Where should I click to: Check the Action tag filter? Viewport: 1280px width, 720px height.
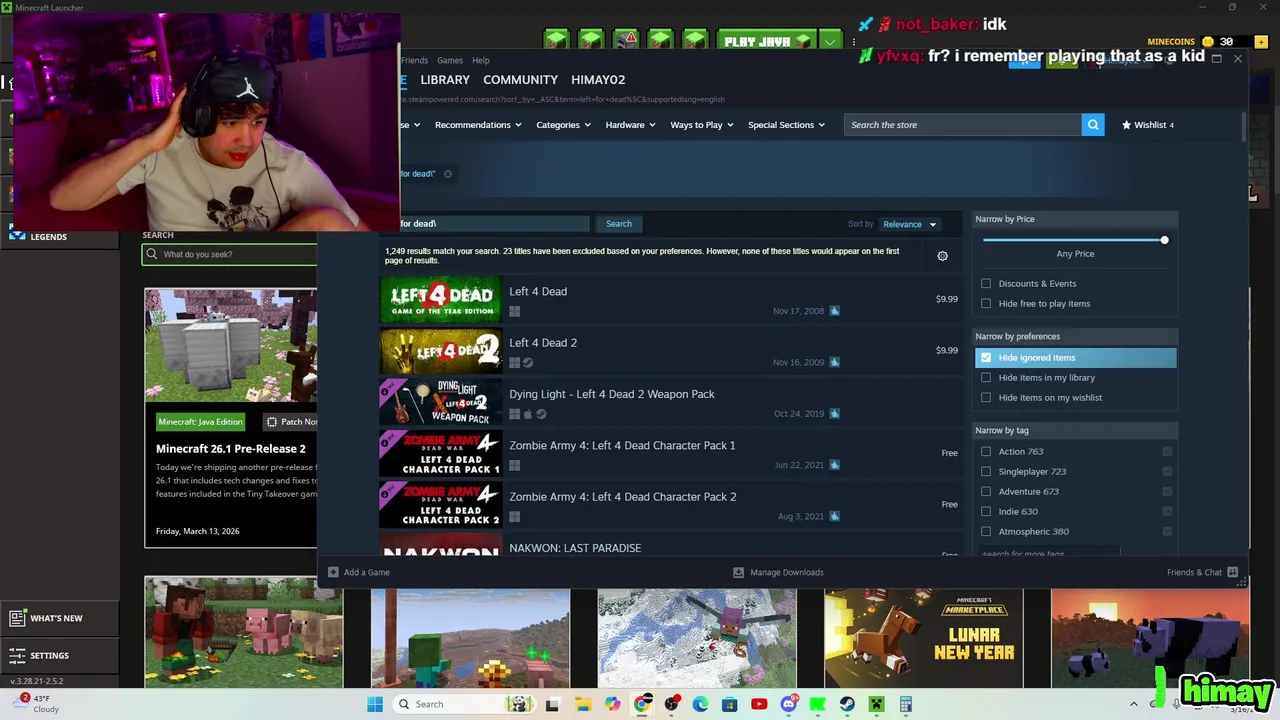click(986, 452)
